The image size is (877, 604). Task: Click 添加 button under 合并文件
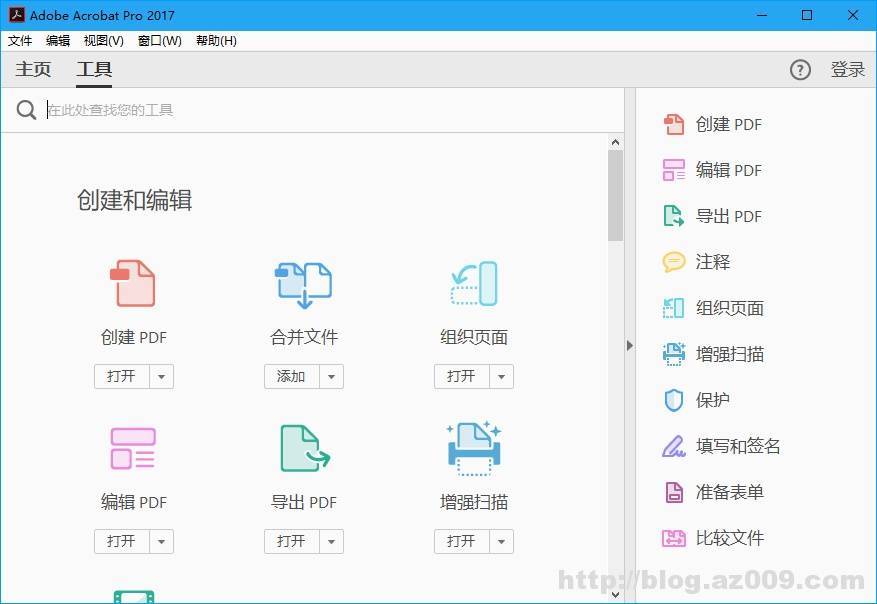291,376
